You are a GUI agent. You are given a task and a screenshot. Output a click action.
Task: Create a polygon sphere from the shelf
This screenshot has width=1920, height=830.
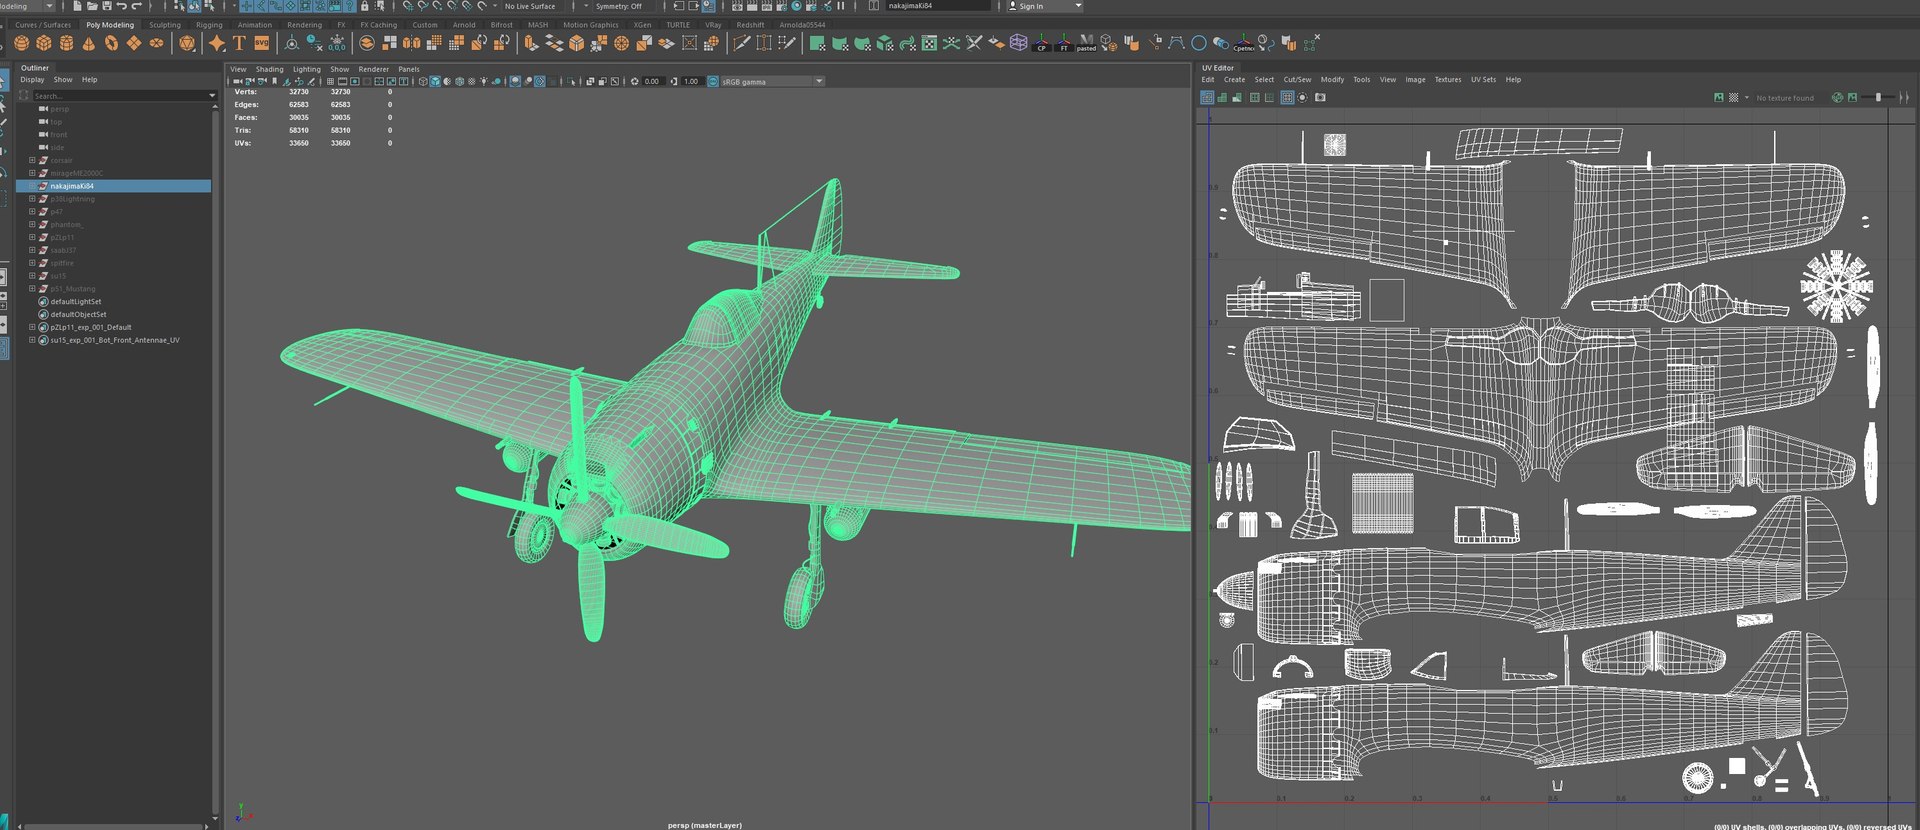pyautogui.click(x=22, y=43)
